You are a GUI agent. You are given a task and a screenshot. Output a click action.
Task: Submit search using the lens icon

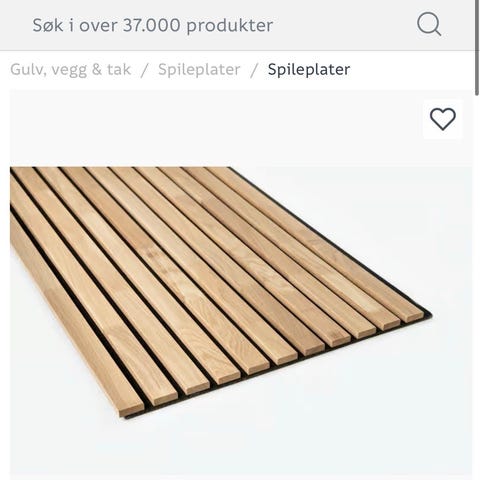tap(429, 24)
